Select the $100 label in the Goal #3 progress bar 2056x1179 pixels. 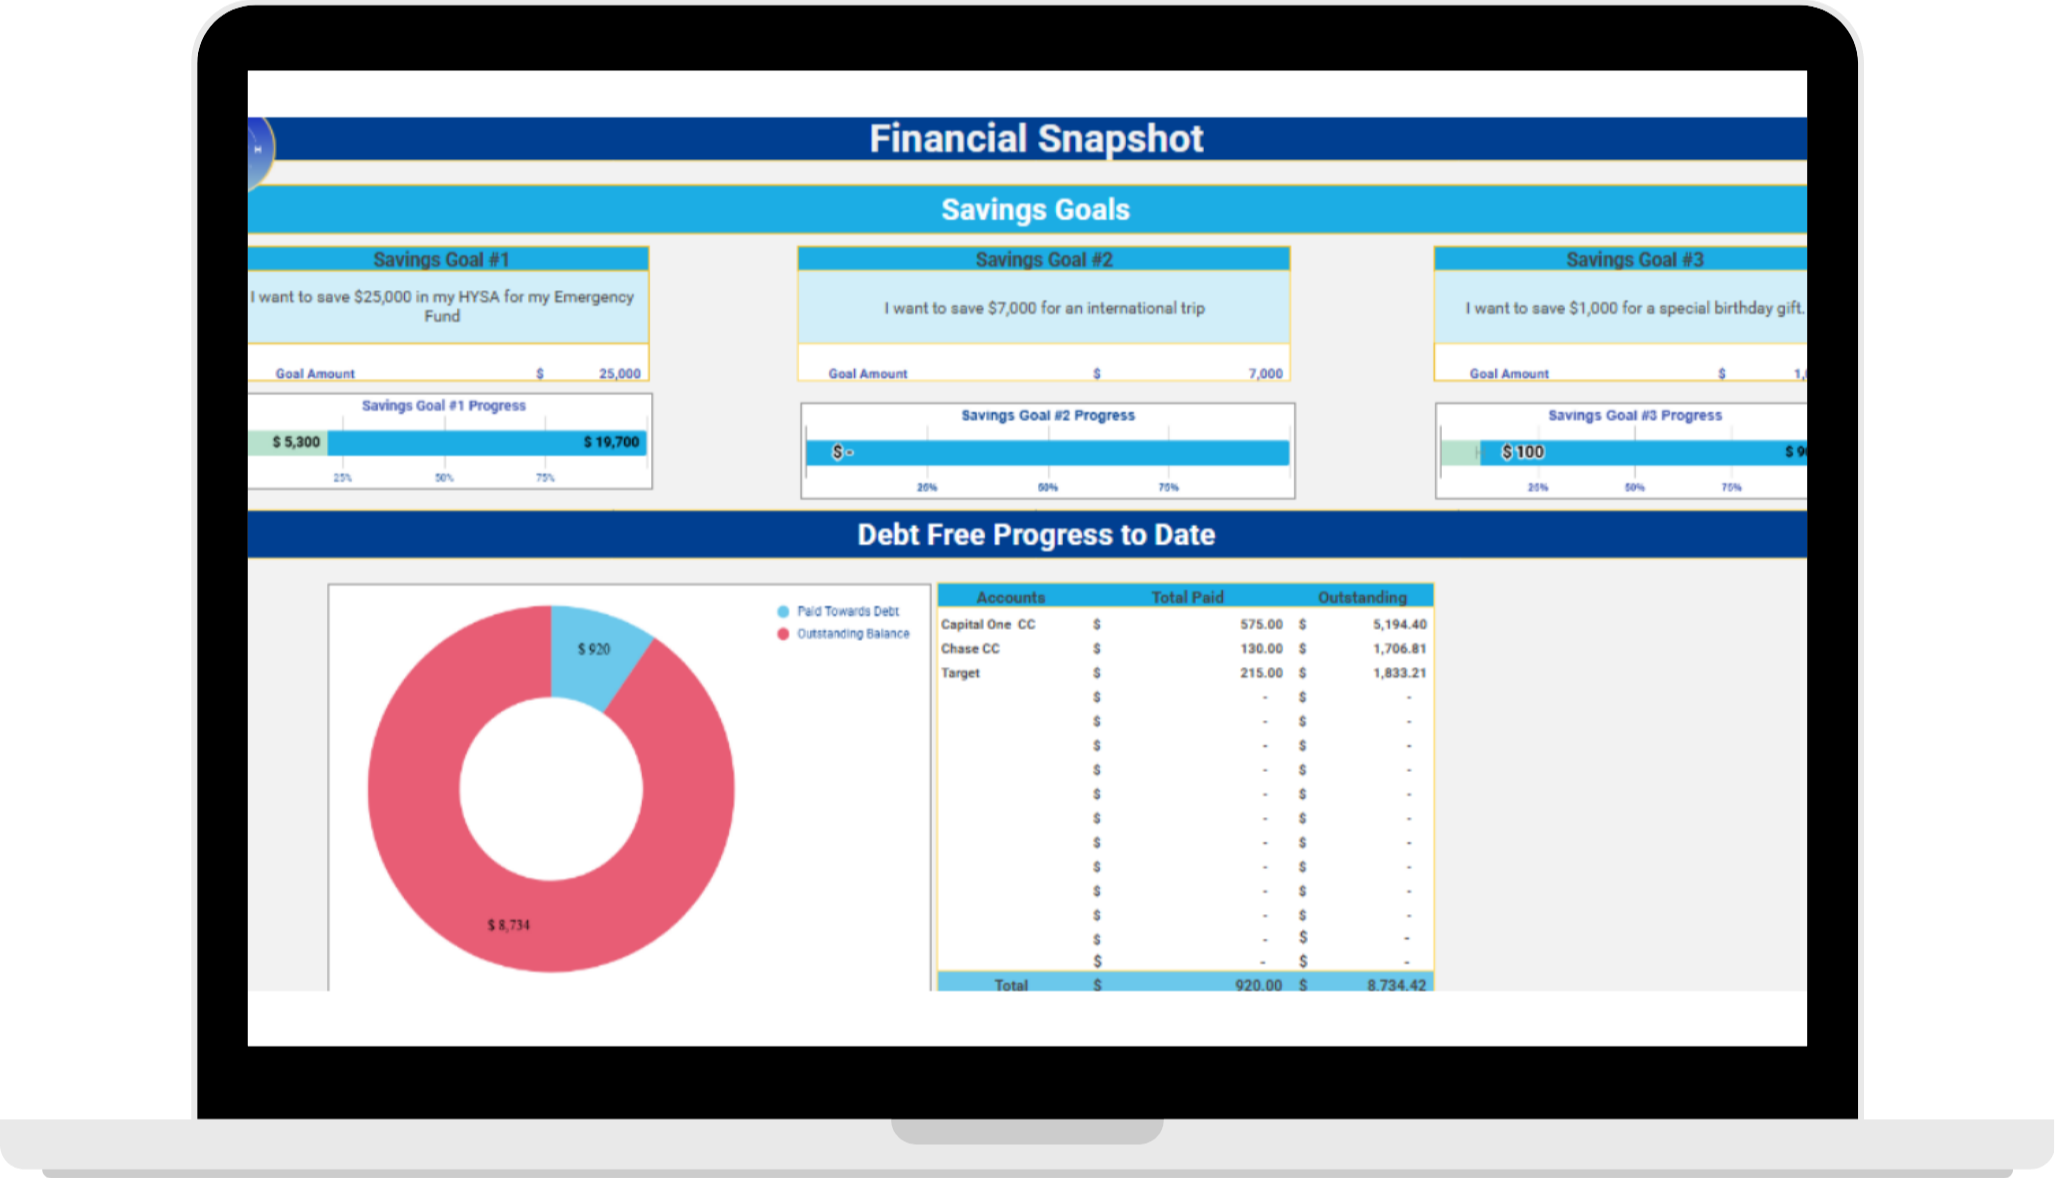point(1523,452)
